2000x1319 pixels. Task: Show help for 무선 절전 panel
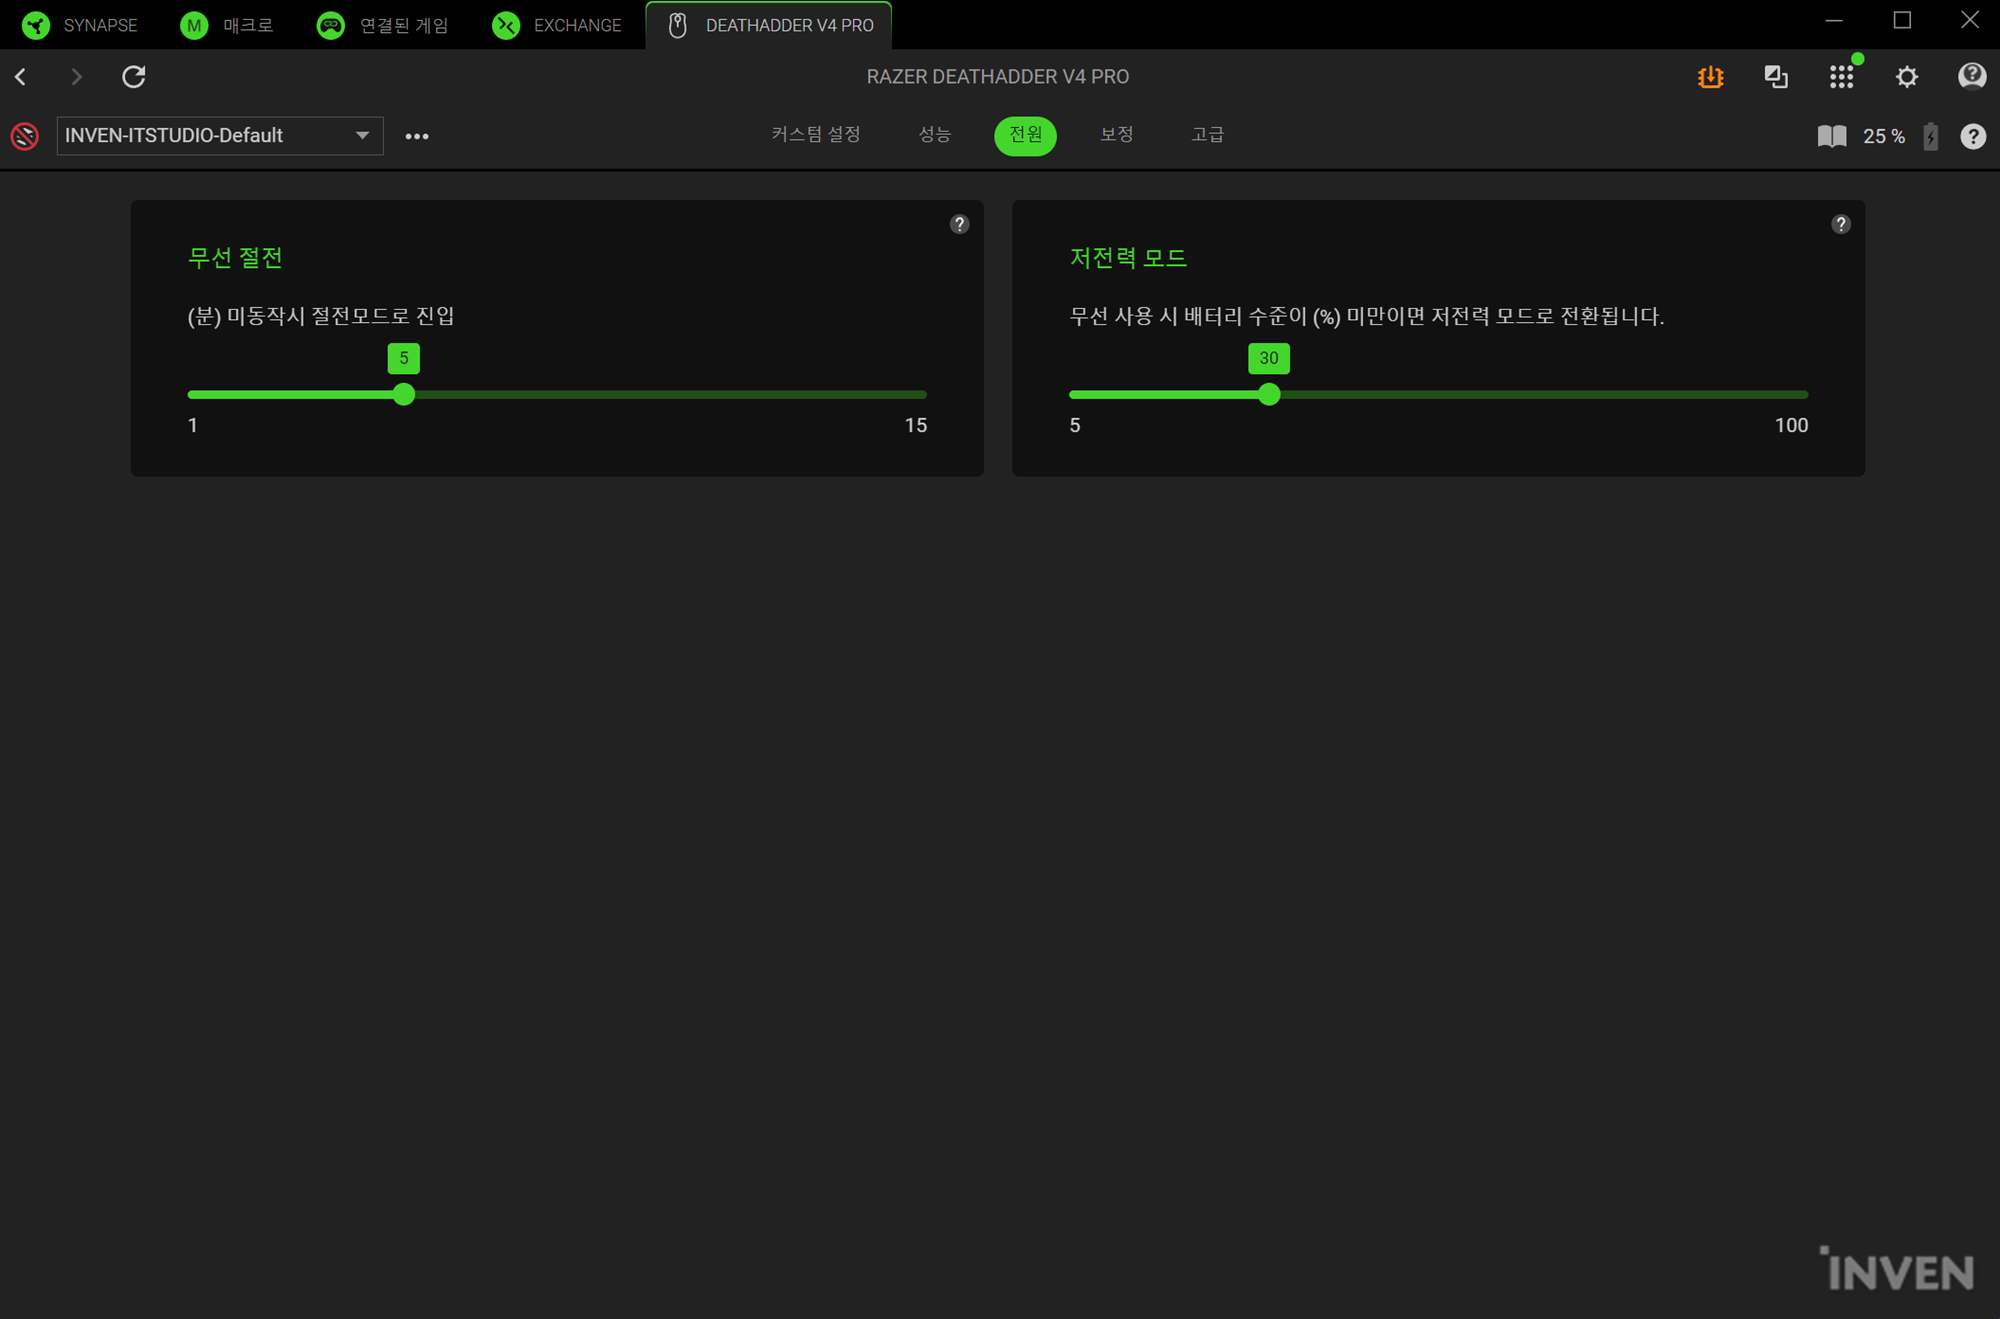pyautogui.click(x=959, y=224)
